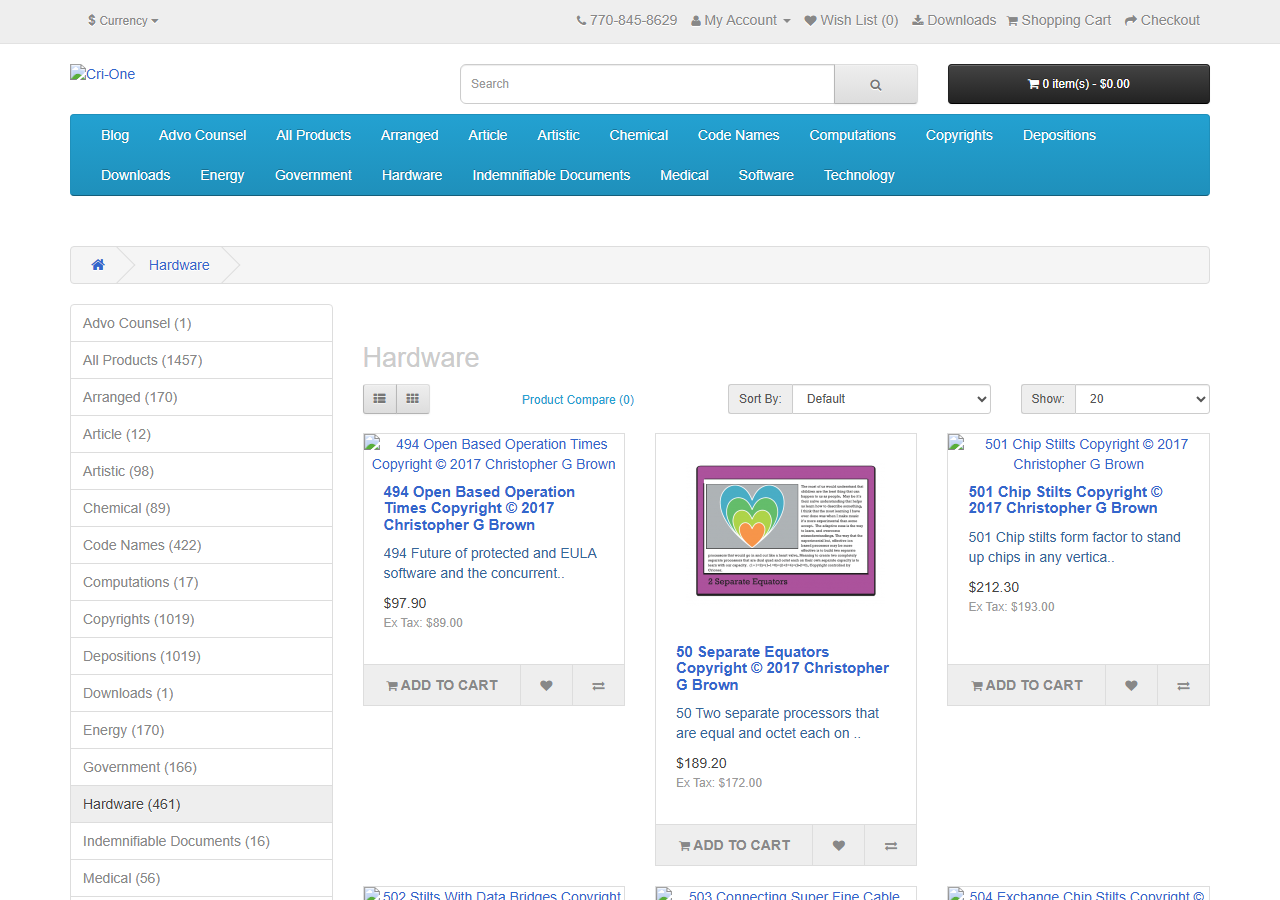Open Medical in navigation bar
1280x900 pixels.
684,175
